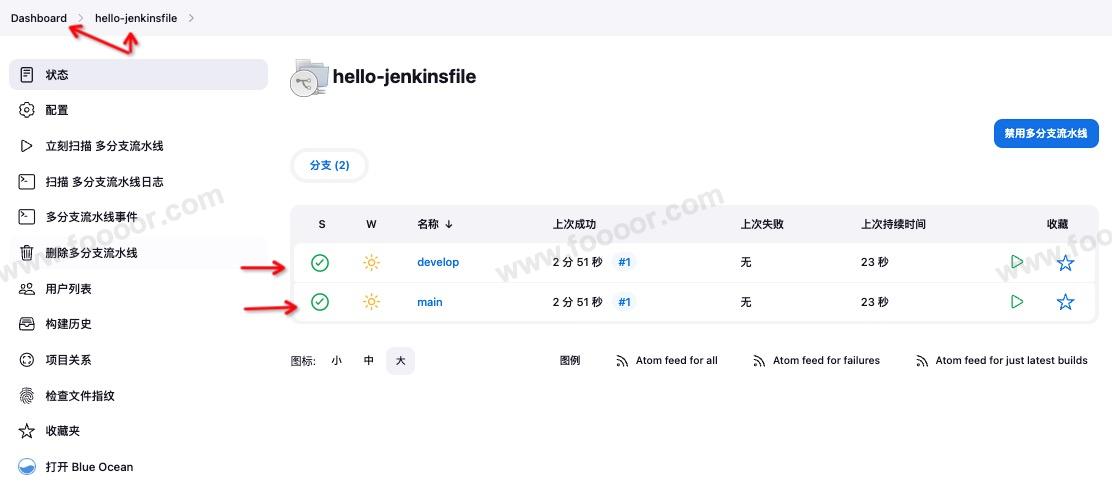1112x488 pixels.
Task: Click the 禁用多分支流水线 button
Action: pos(1045,133)
